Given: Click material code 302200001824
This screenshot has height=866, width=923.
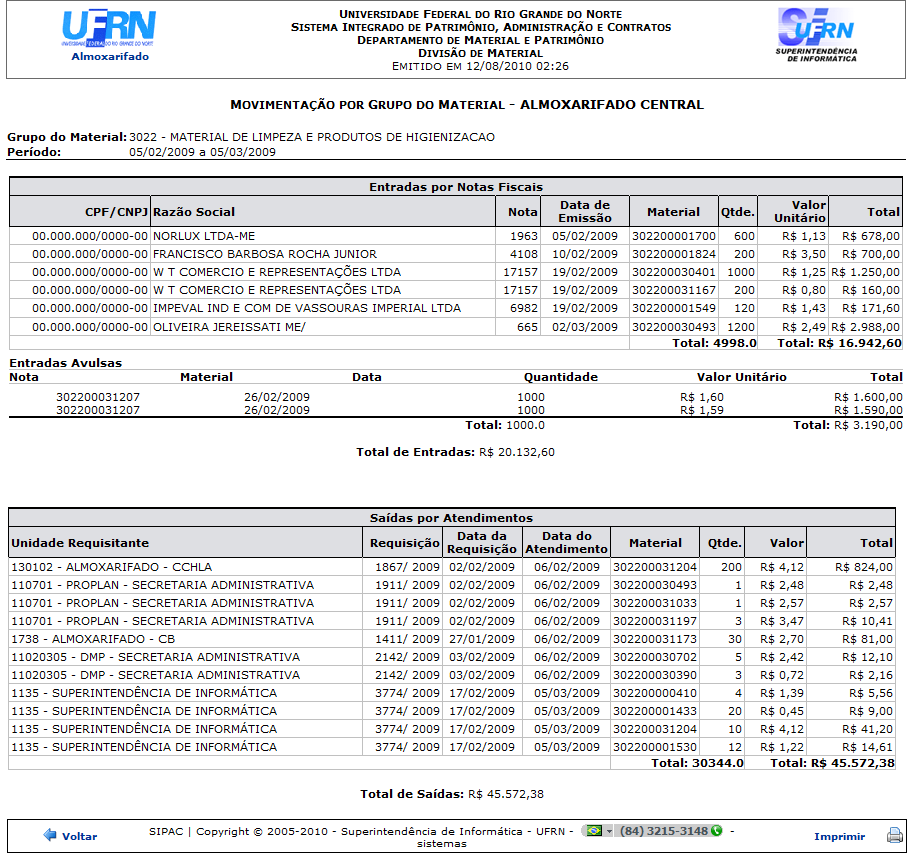Looking at the screenshot, I should (x=674, y=254).
